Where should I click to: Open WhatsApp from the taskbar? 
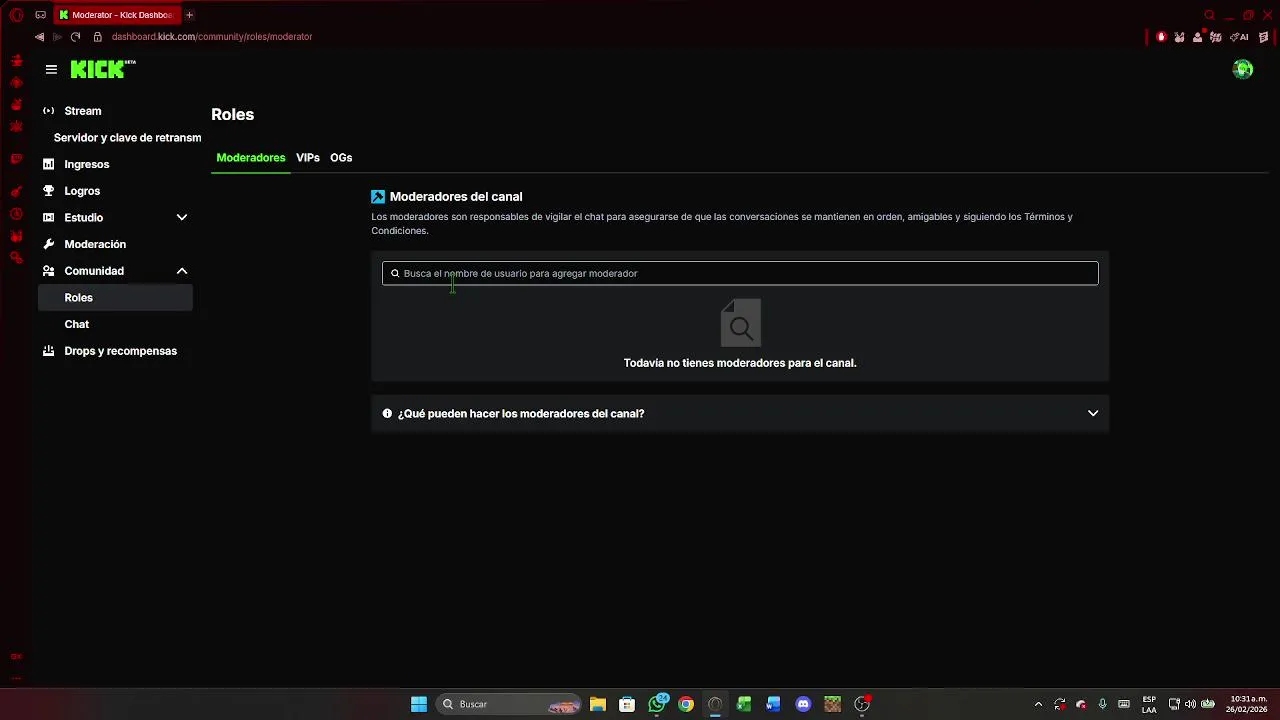pyautogui.click(x=657, y=704)
